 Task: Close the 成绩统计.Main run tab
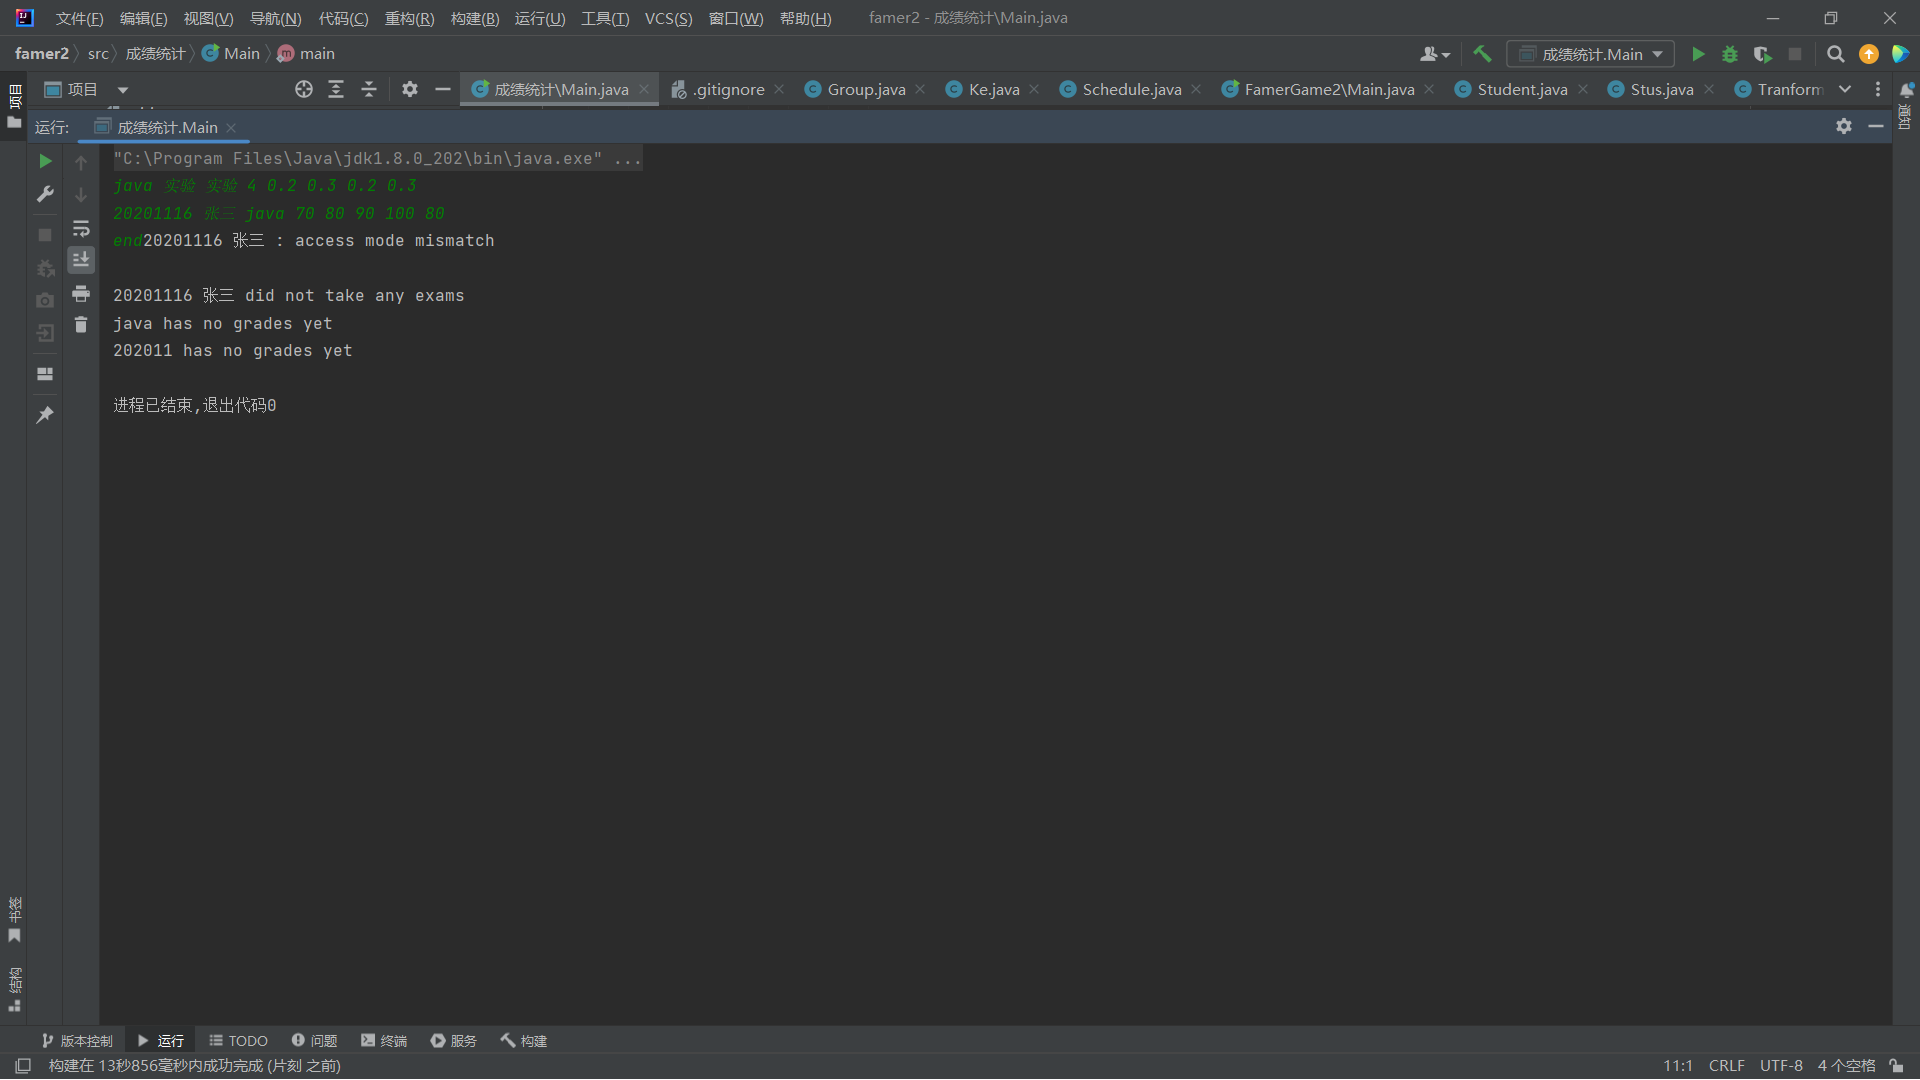232,128
